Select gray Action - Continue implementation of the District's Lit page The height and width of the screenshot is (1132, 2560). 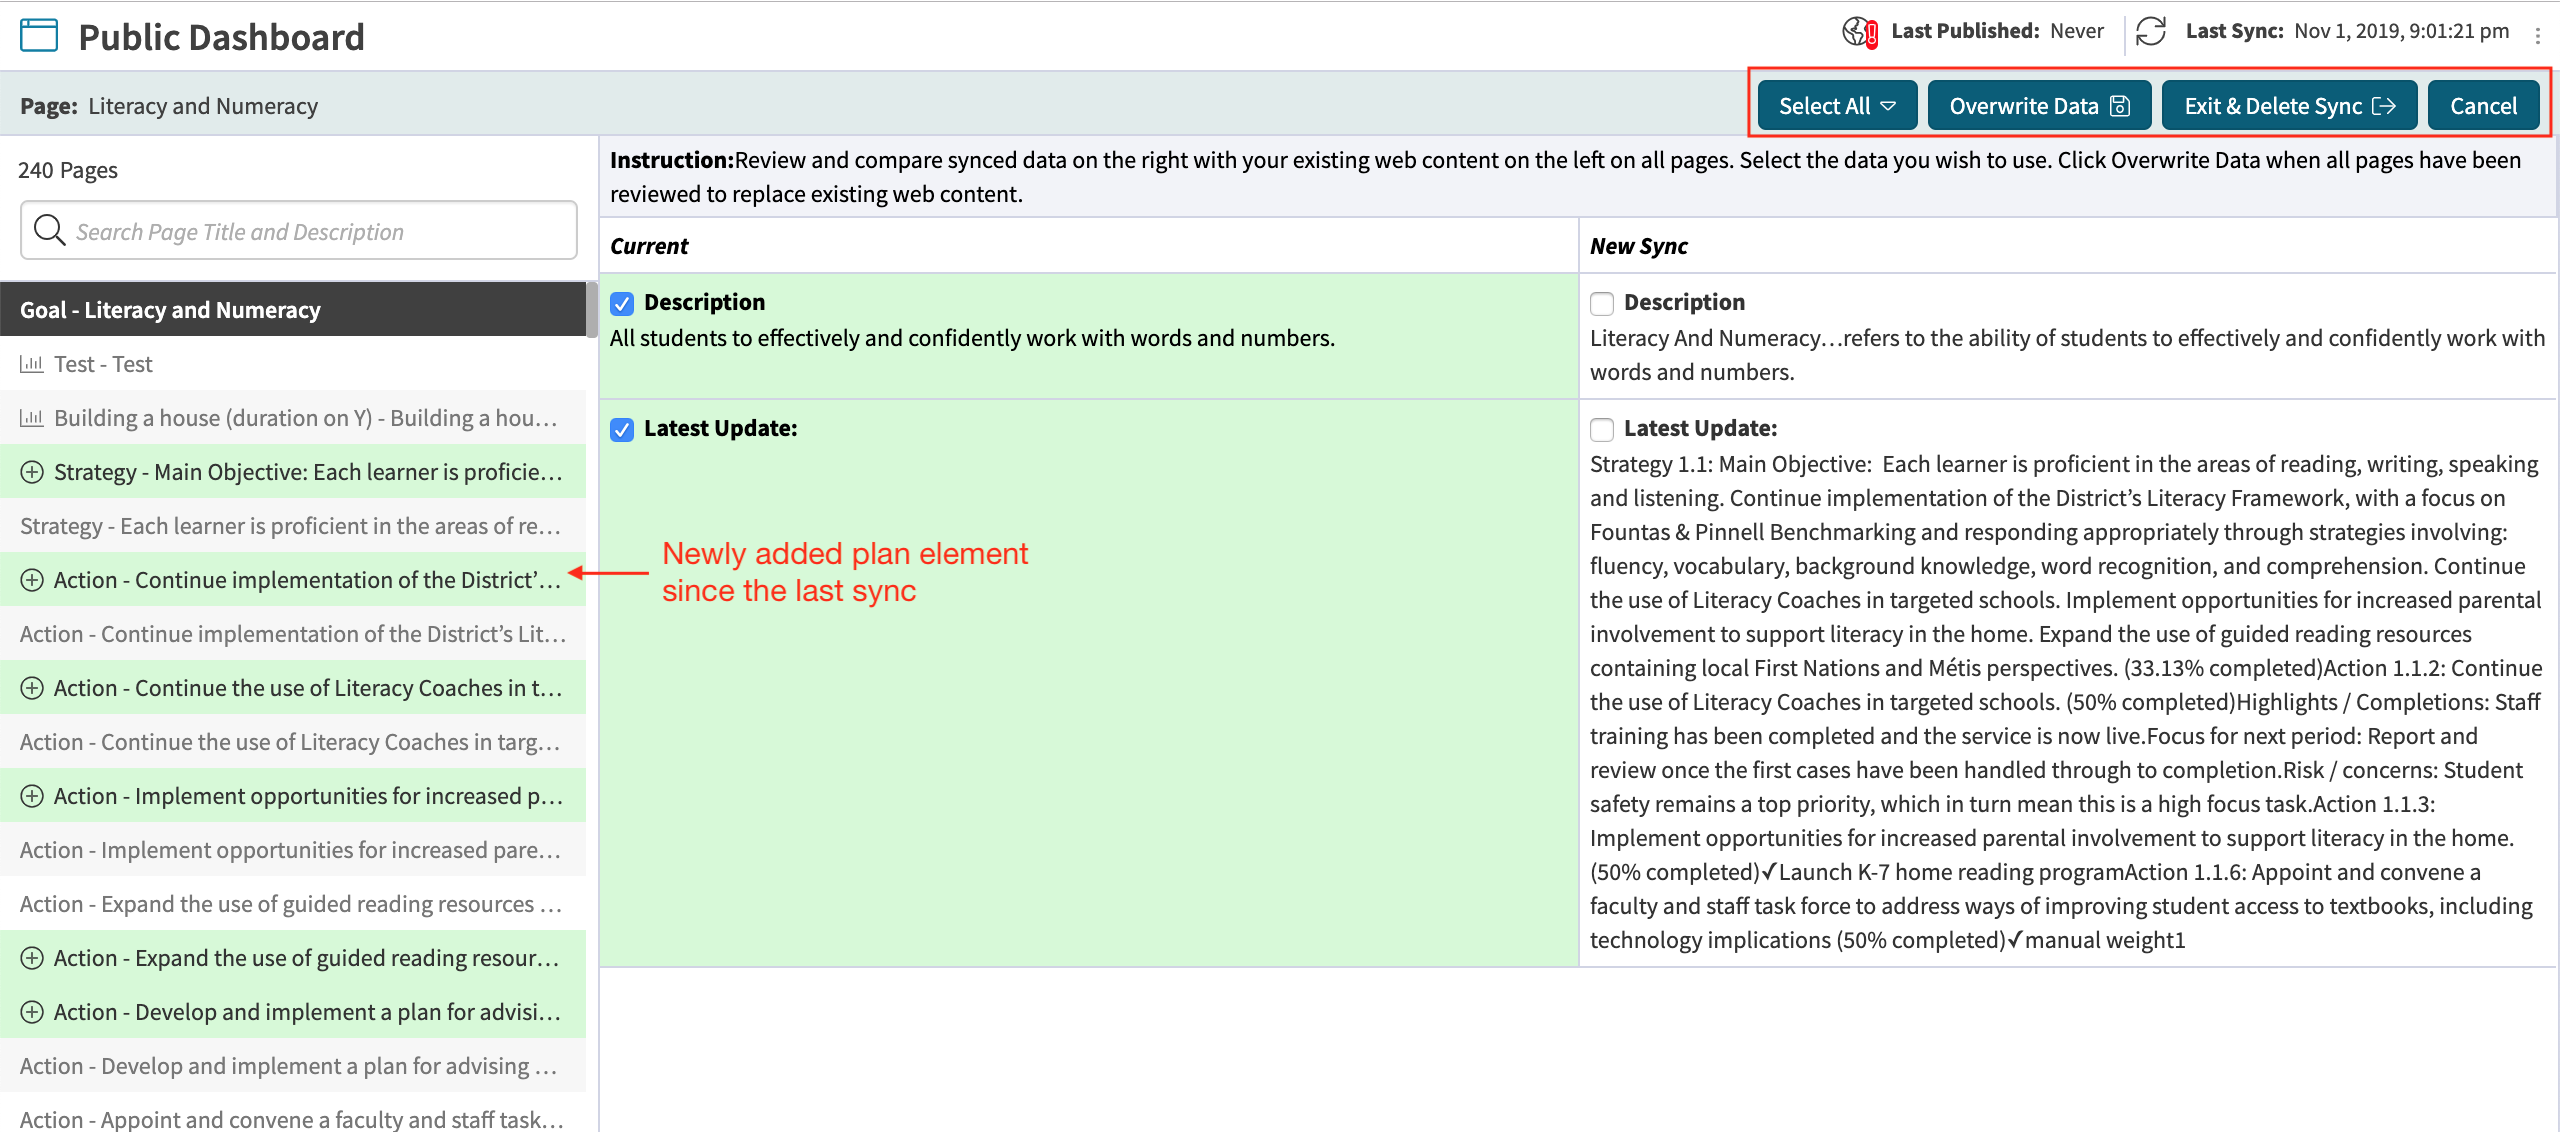[293, 634]
